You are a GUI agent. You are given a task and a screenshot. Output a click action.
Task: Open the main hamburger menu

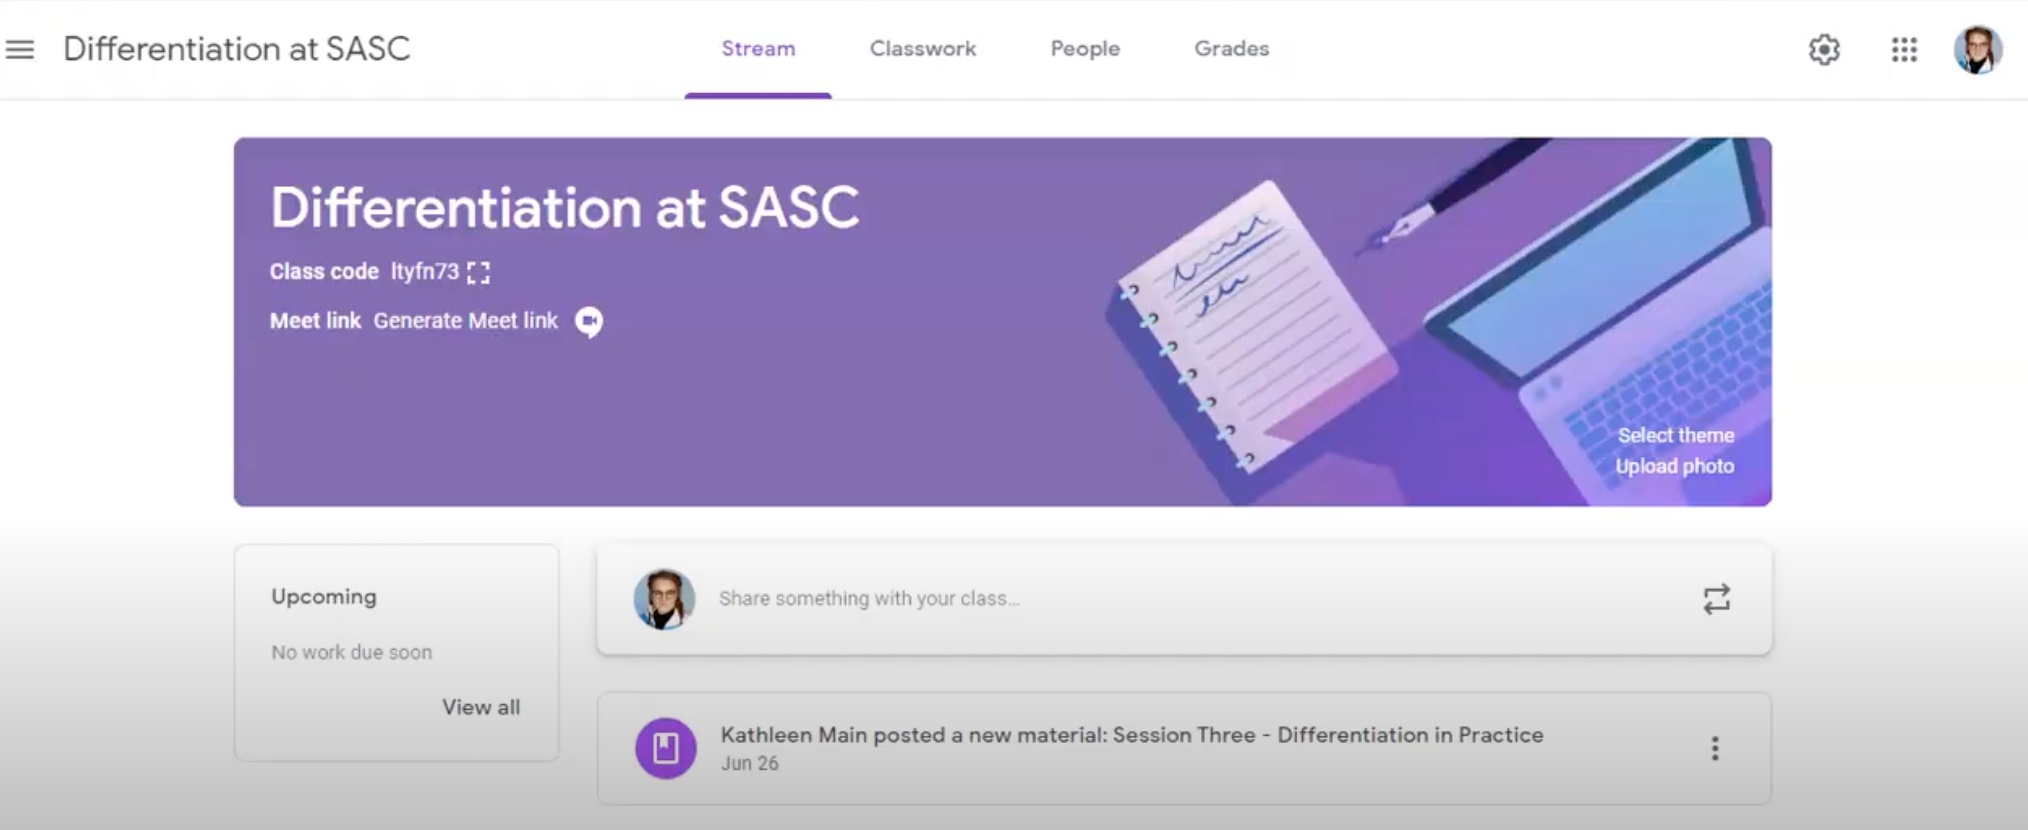click(x=20, y=49)
